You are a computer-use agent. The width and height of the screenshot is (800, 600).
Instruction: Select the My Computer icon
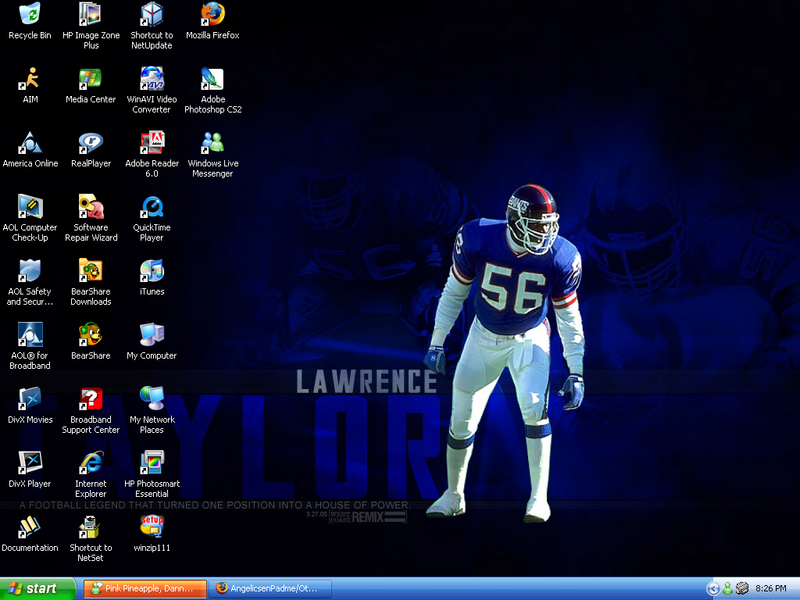152,335
